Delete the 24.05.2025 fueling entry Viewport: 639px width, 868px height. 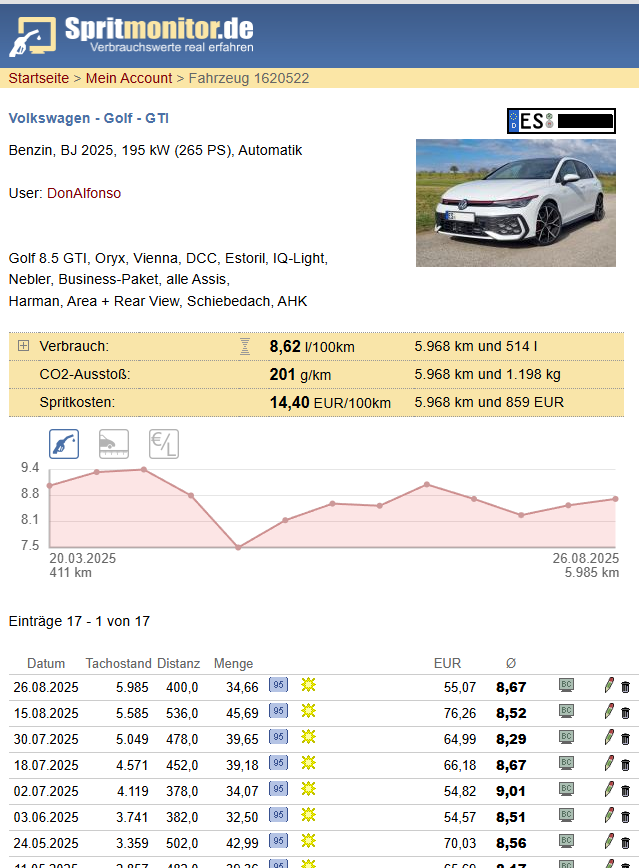point(625,843)
